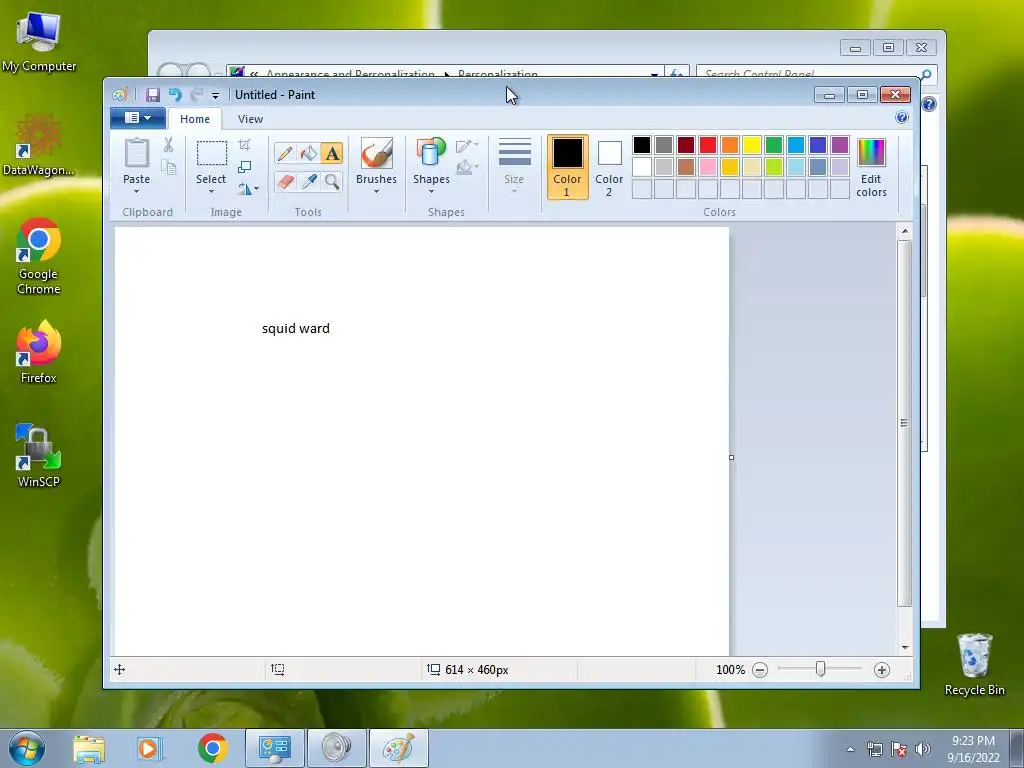Image resolution: width=1024 pixels, height=768 pixels.
Task: Pick the red color swatch
Action: coord(707,144)
